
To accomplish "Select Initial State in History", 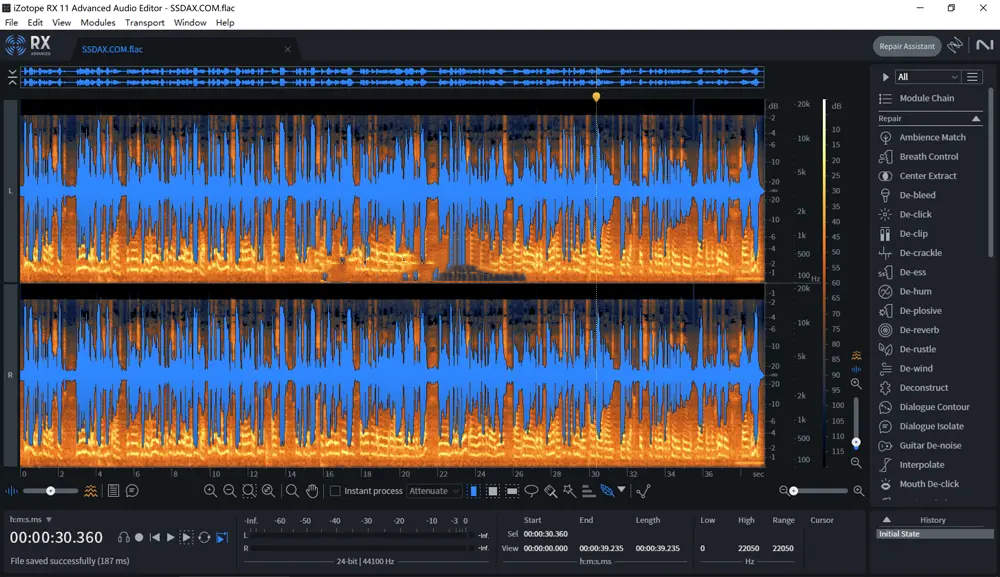I will click(935, 534).
